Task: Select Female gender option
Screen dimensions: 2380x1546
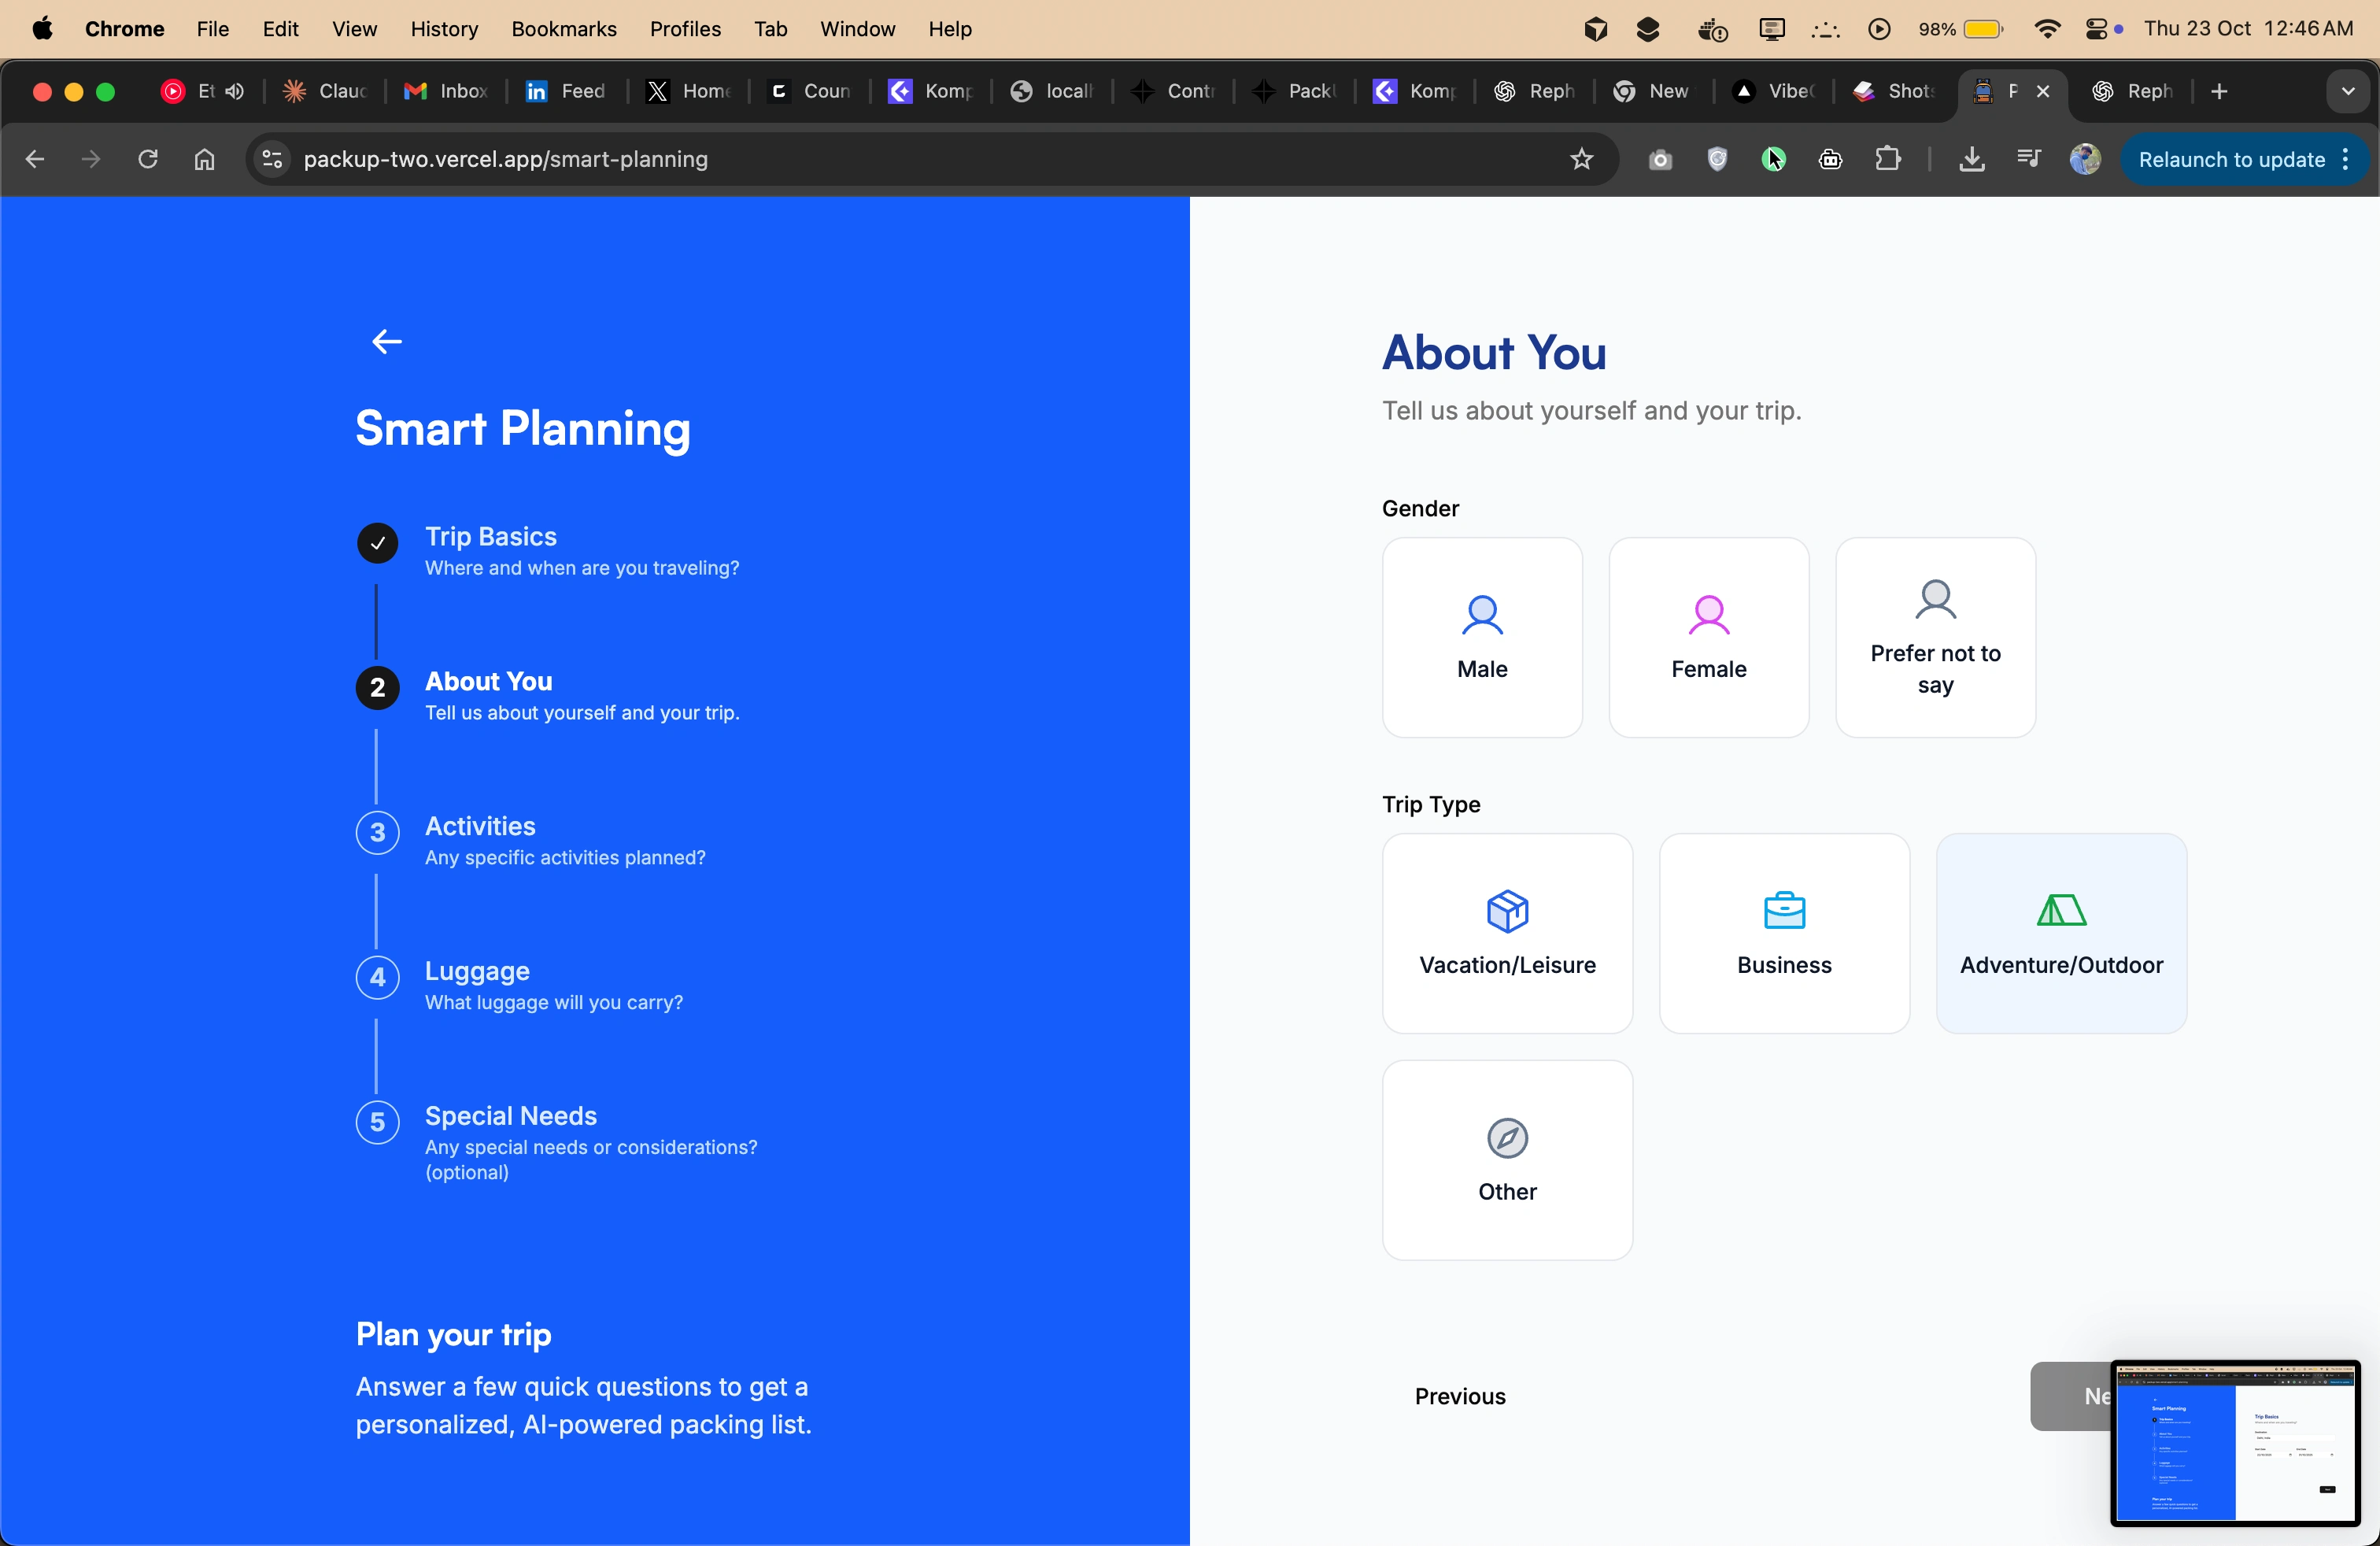Action: coord(1708,637)
